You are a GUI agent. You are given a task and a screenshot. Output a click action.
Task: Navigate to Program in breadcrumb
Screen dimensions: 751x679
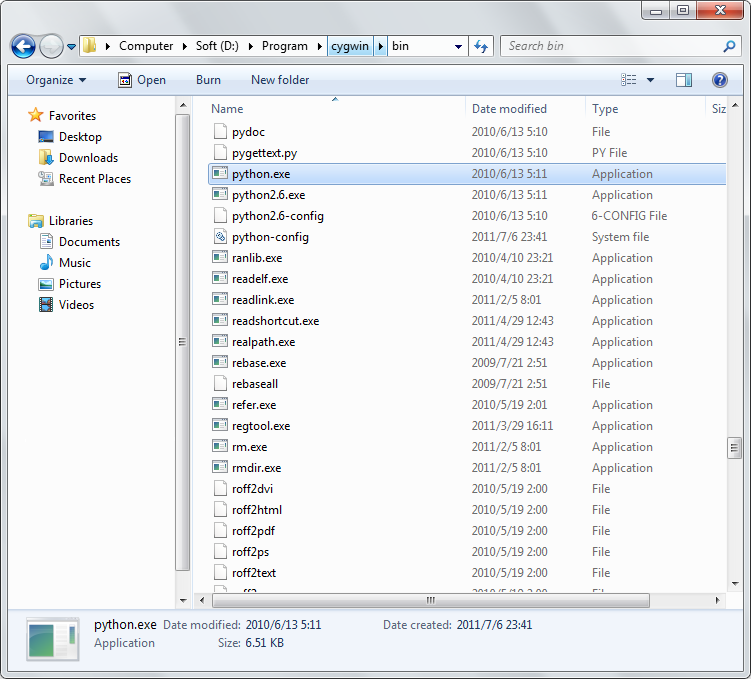(284, 46)
